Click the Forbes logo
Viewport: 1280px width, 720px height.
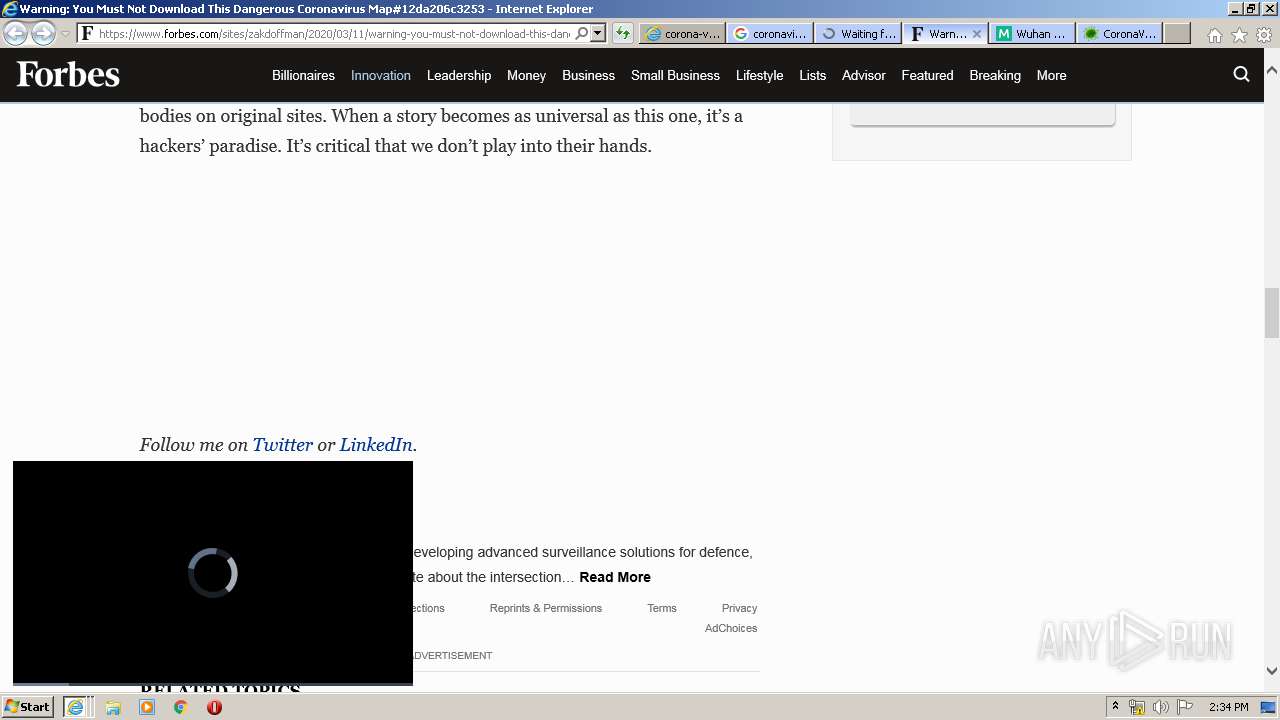coord(68,75)
